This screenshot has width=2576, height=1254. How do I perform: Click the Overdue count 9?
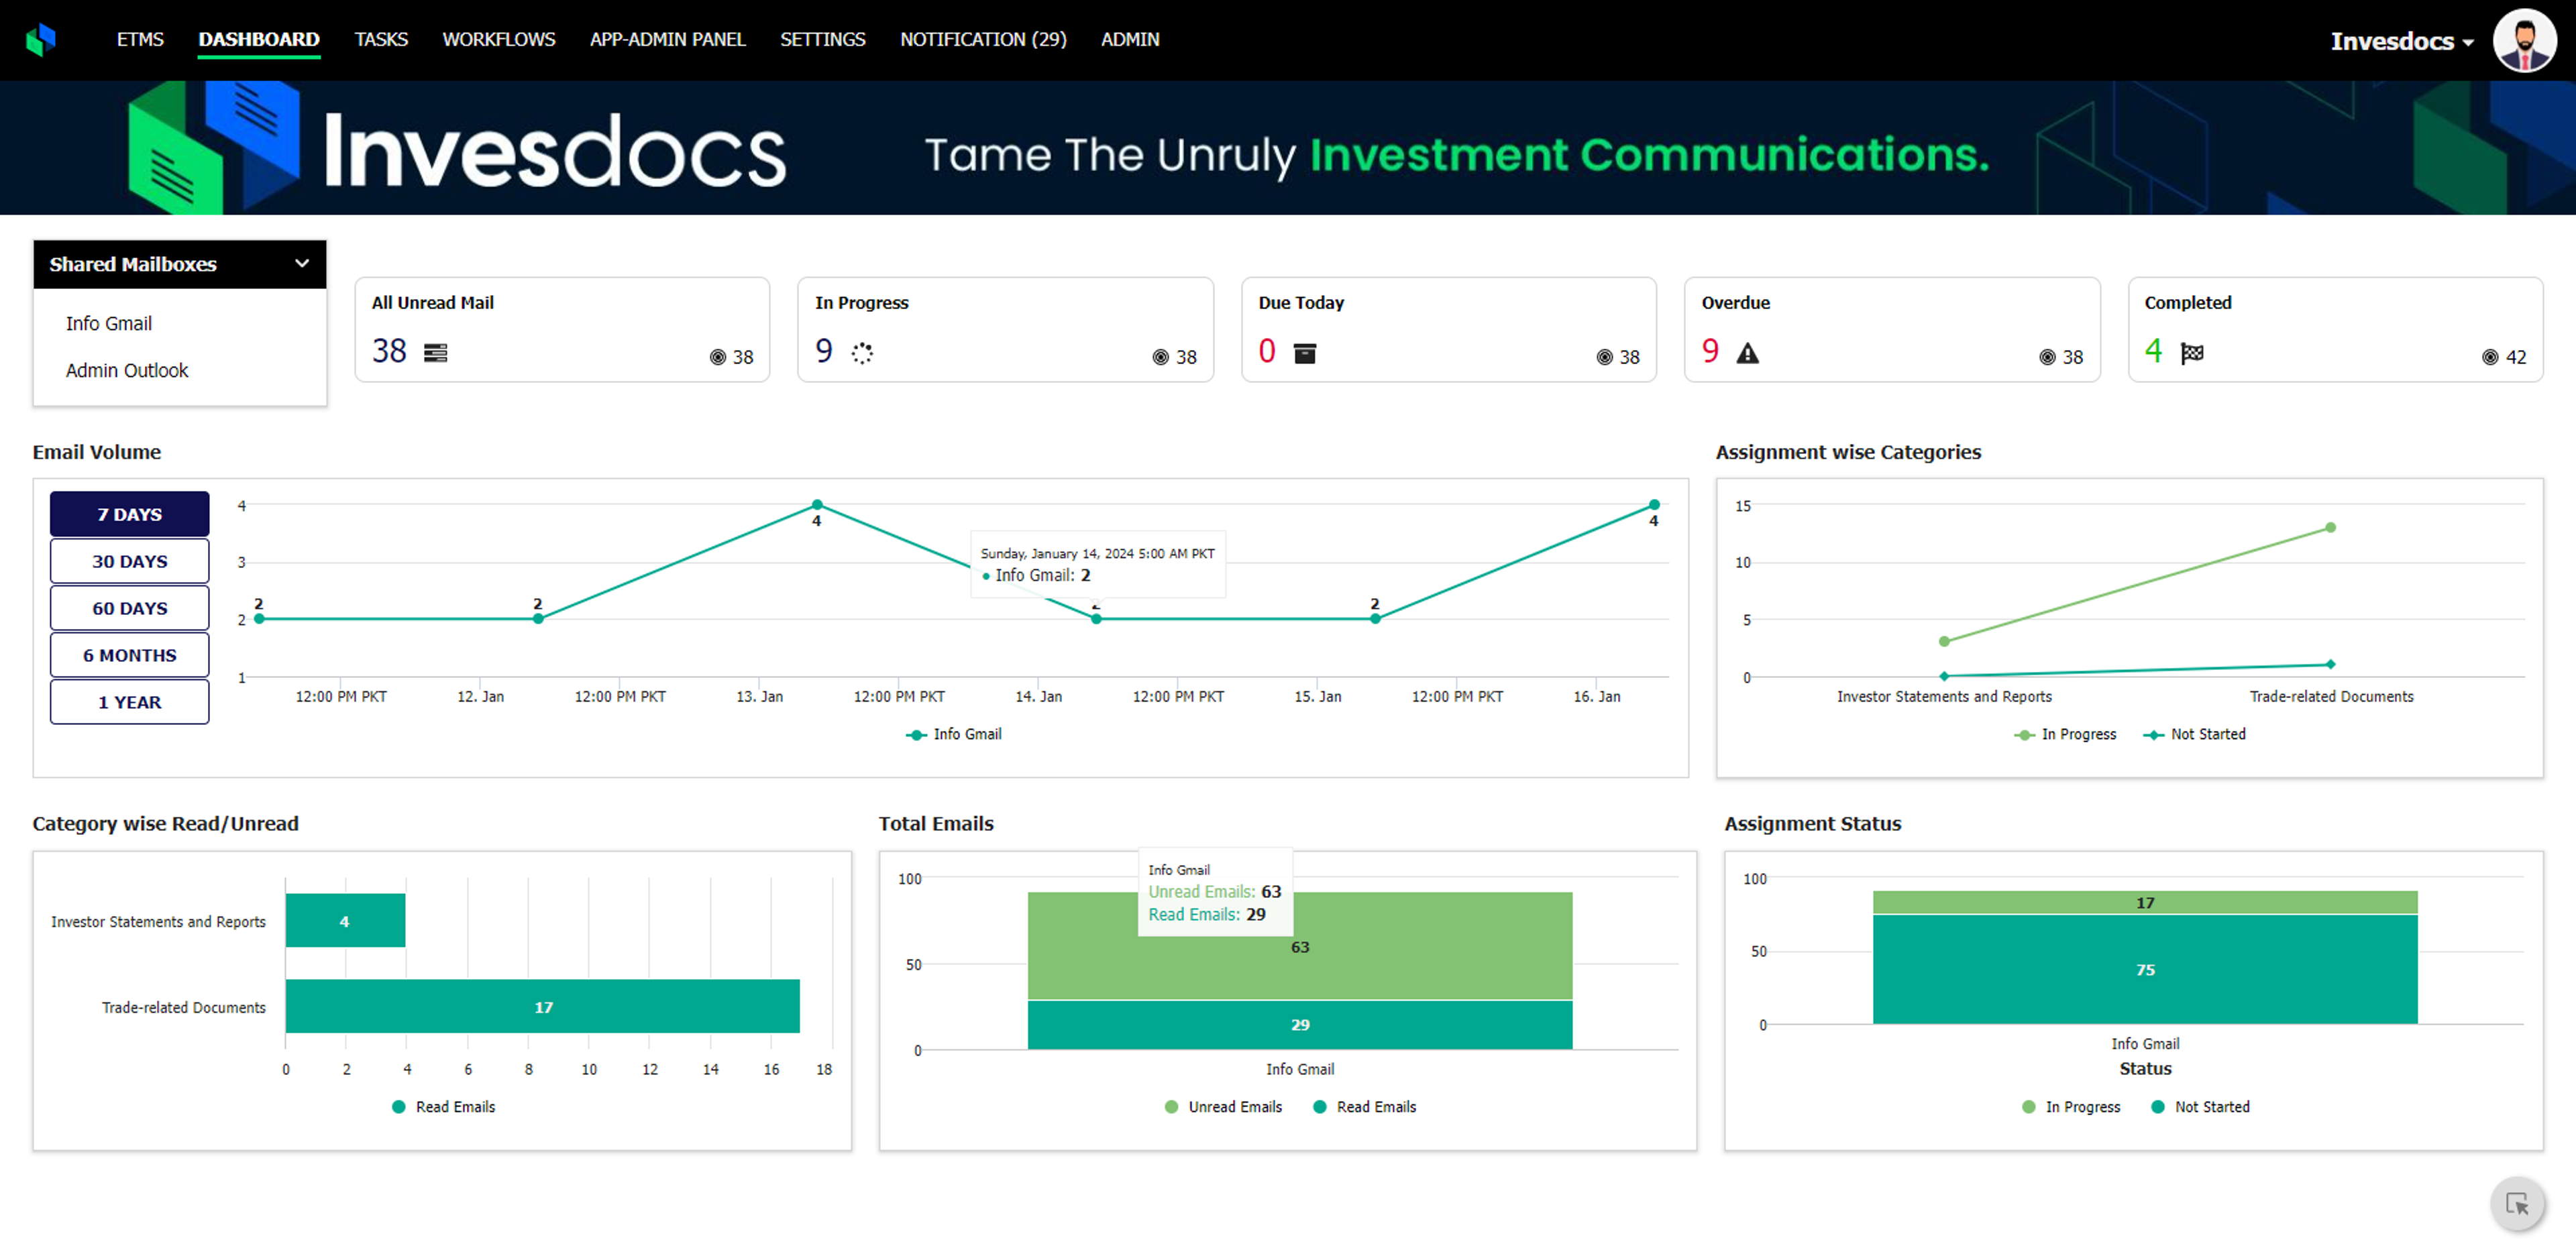(1710, 351)
